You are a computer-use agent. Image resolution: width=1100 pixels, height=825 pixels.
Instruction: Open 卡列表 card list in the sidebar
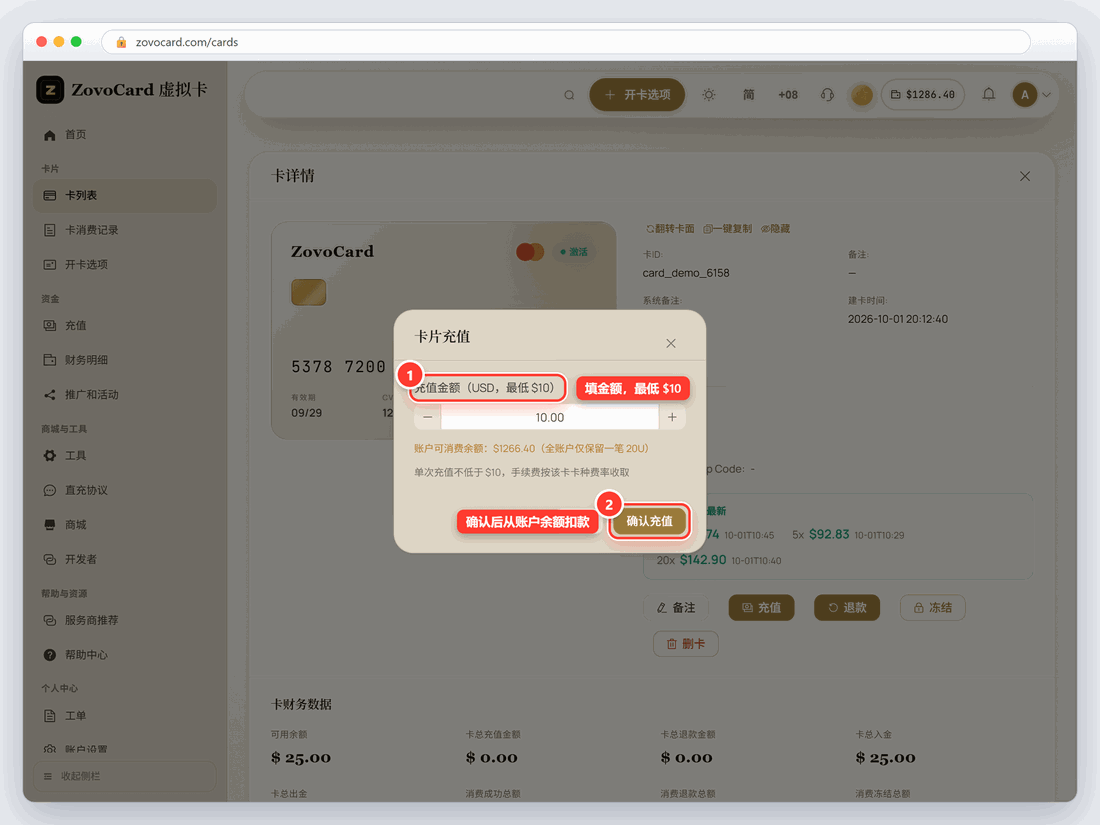tap(125, 196)
